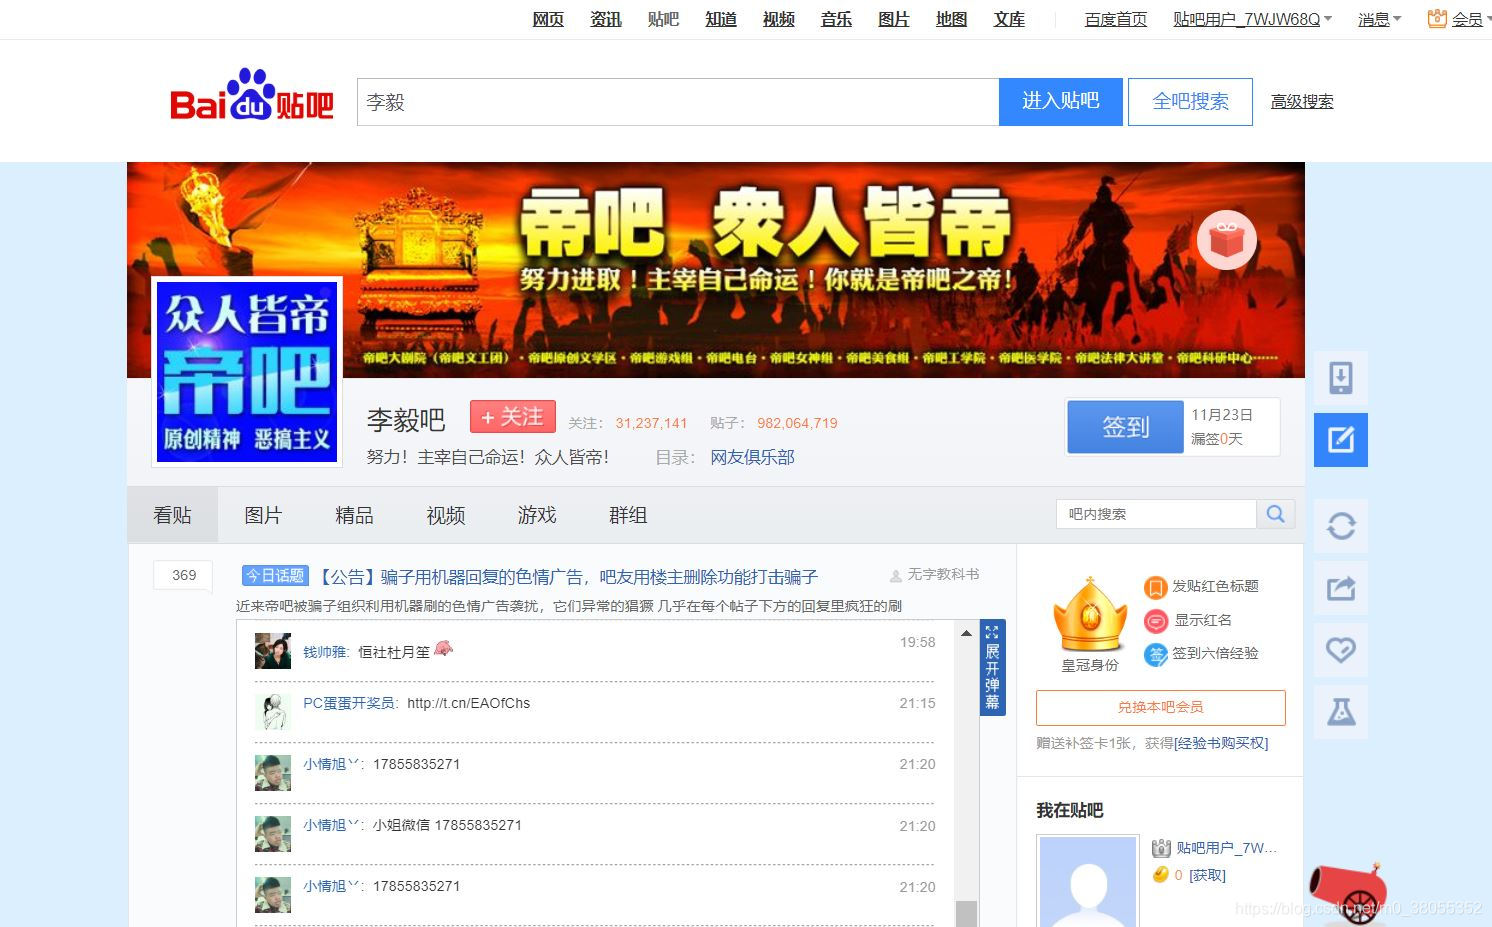Switch to the 精品 tab
This screenshot has height=927, width=1492.
354,515
